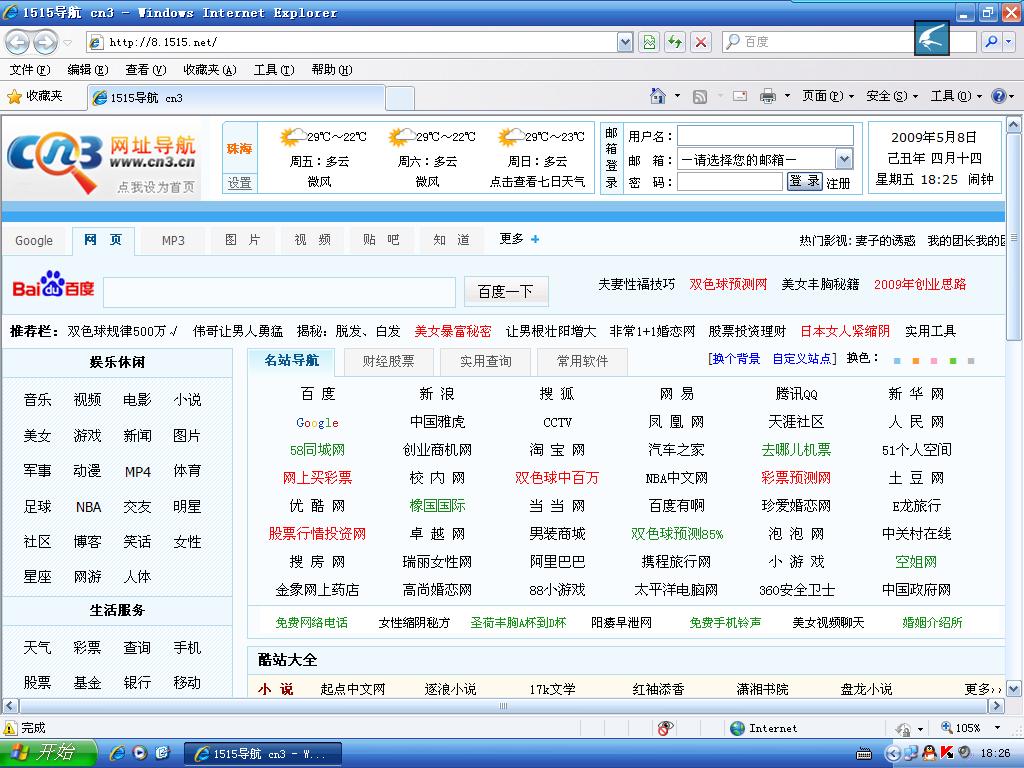This screenshot has height=768, width=1024.
Task: Click the Print icon in the toolbar
Action: [x=767, y=96]
